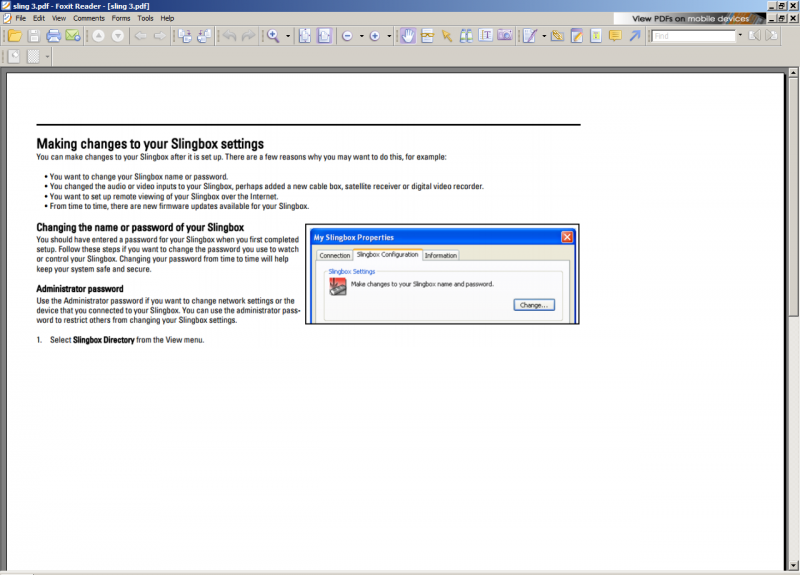Viewport: 800px width, 575px height.
Task: Select the pen-on-page Typewriter tool
Action: click(530, 36)
